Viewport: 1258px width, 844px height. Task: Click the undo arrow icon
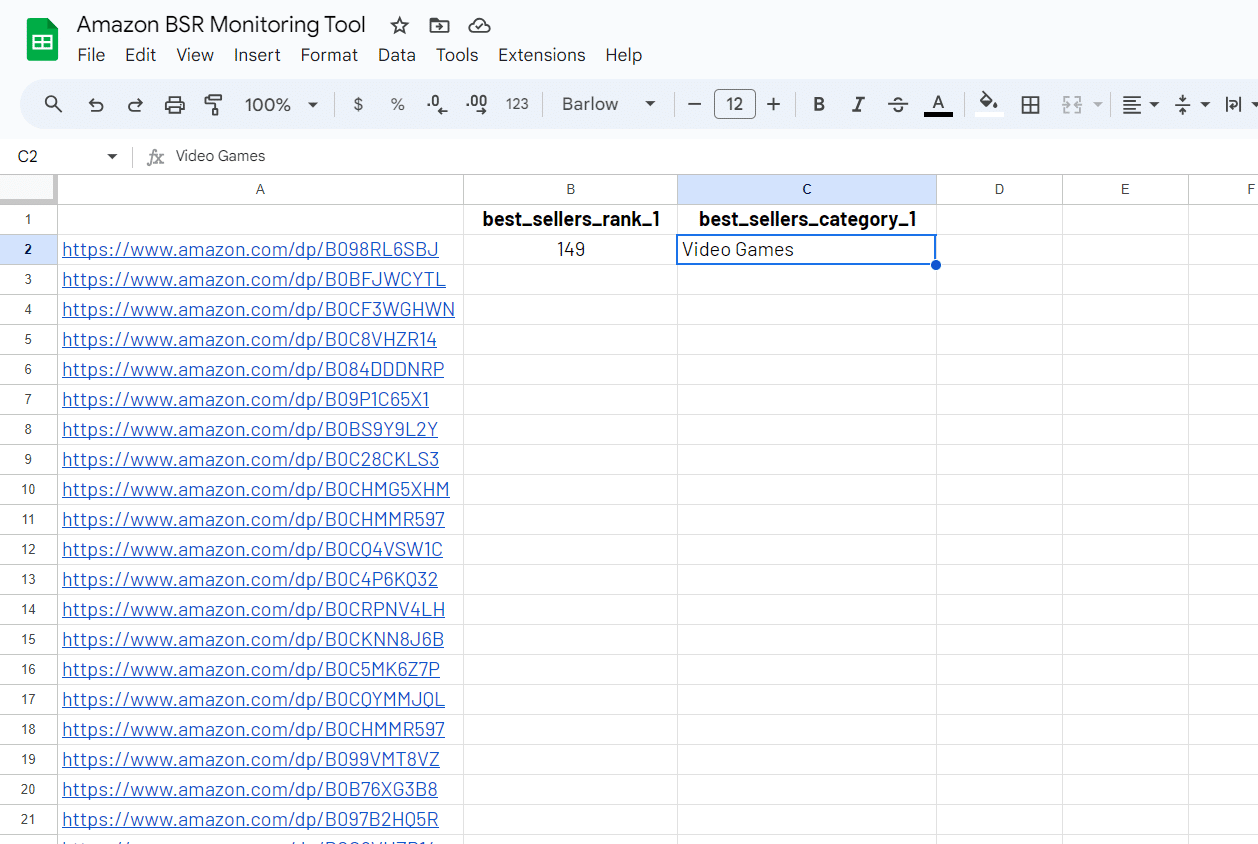coord(96,105)
